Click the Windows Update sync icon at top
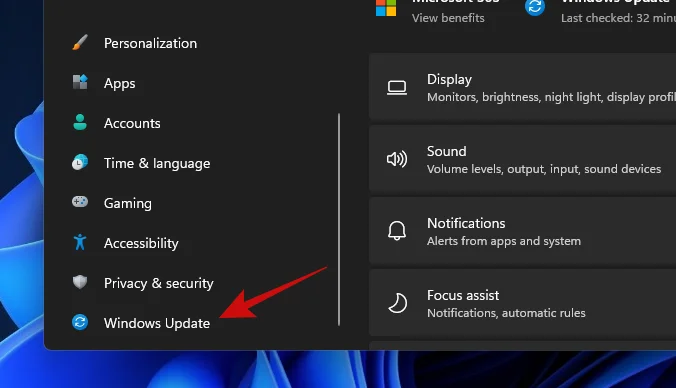The image size is (676, 388). coord(535,7)
